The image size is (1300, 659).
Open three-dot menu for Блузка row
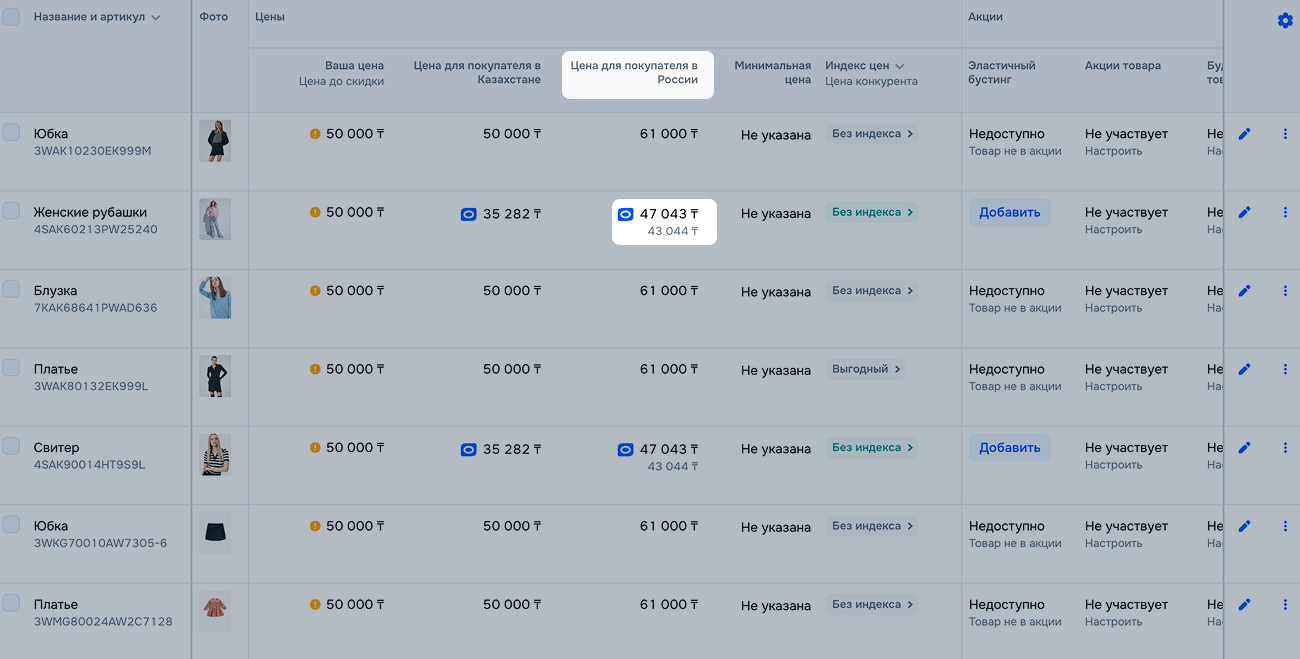(1285, 291)
